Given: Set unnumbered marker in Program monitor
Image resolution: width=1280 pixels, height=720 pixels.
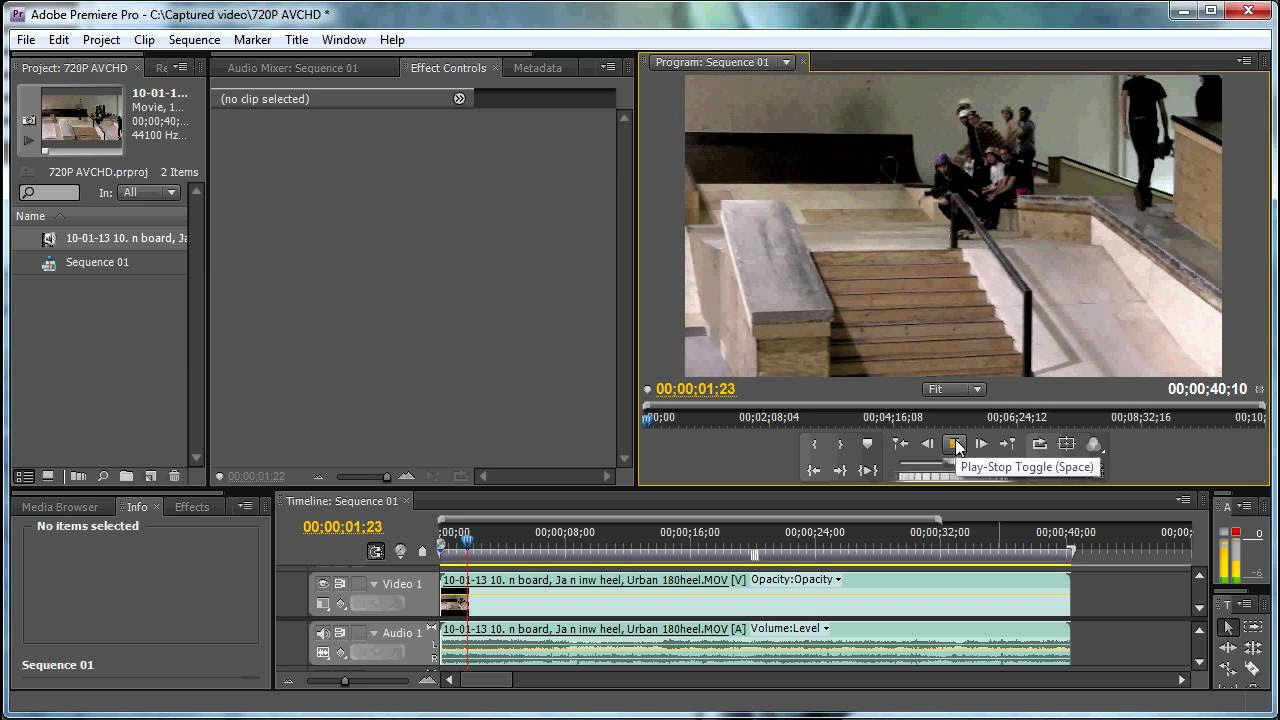Looking at the screenshot, I should pos(867,444).
